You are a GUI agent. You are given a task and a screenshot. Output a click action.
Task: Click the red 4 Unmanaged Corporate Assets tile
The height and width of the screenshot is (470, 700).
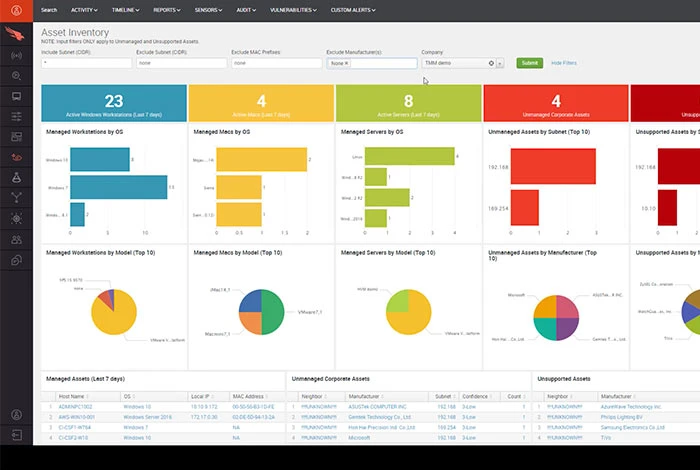pos(556,103)
